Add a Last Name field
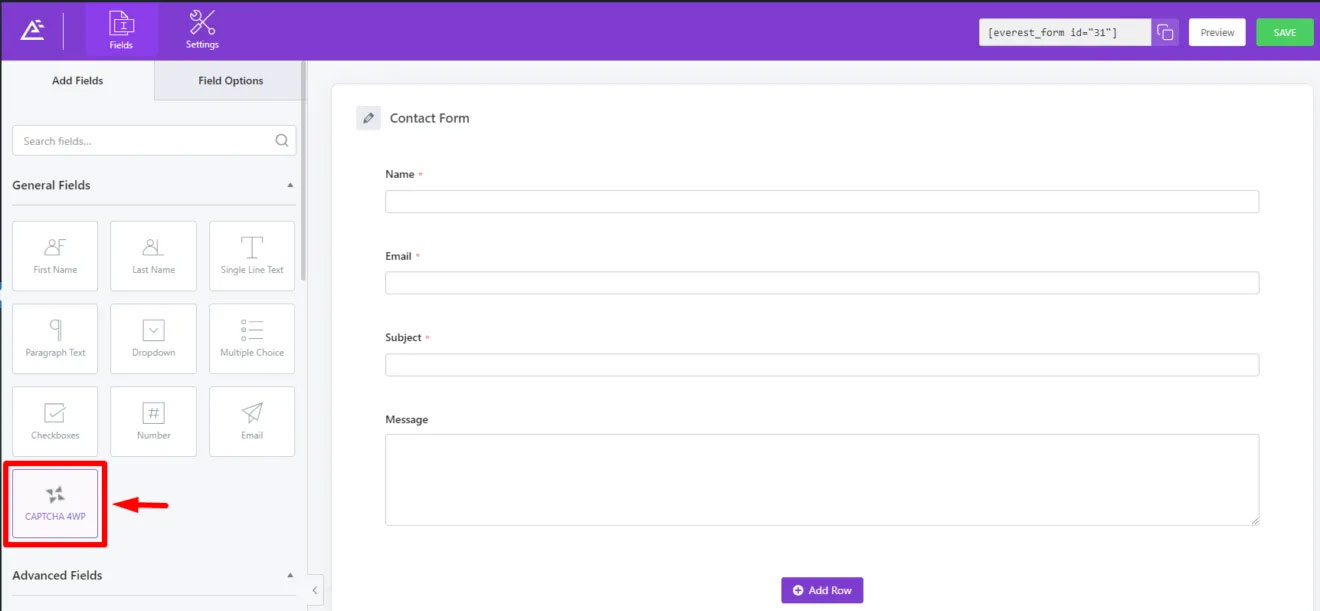 pos(153,256)
